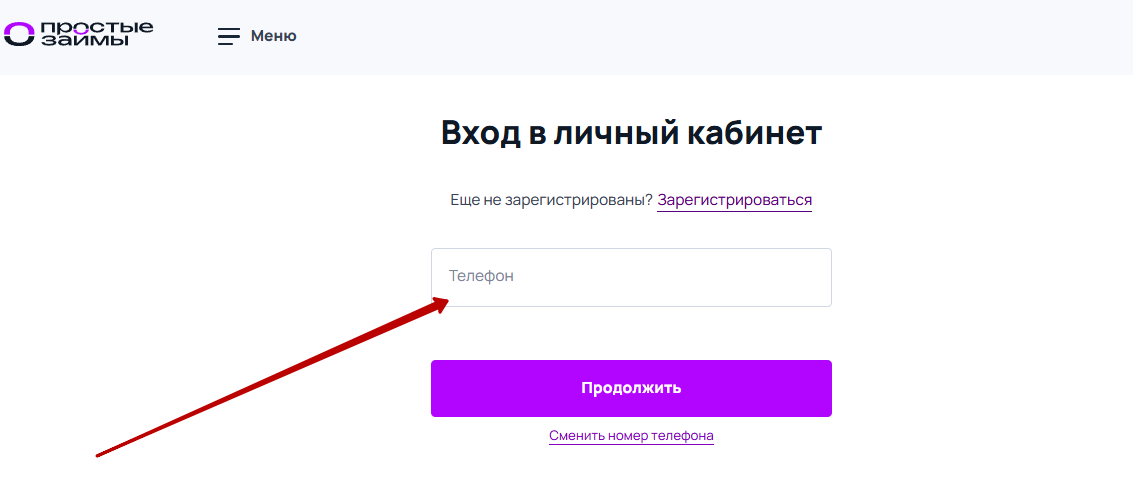This screenshot has width=1133, height=489.
Task: Follow the Зарегистрироваться link
Action: click(734, 200)
